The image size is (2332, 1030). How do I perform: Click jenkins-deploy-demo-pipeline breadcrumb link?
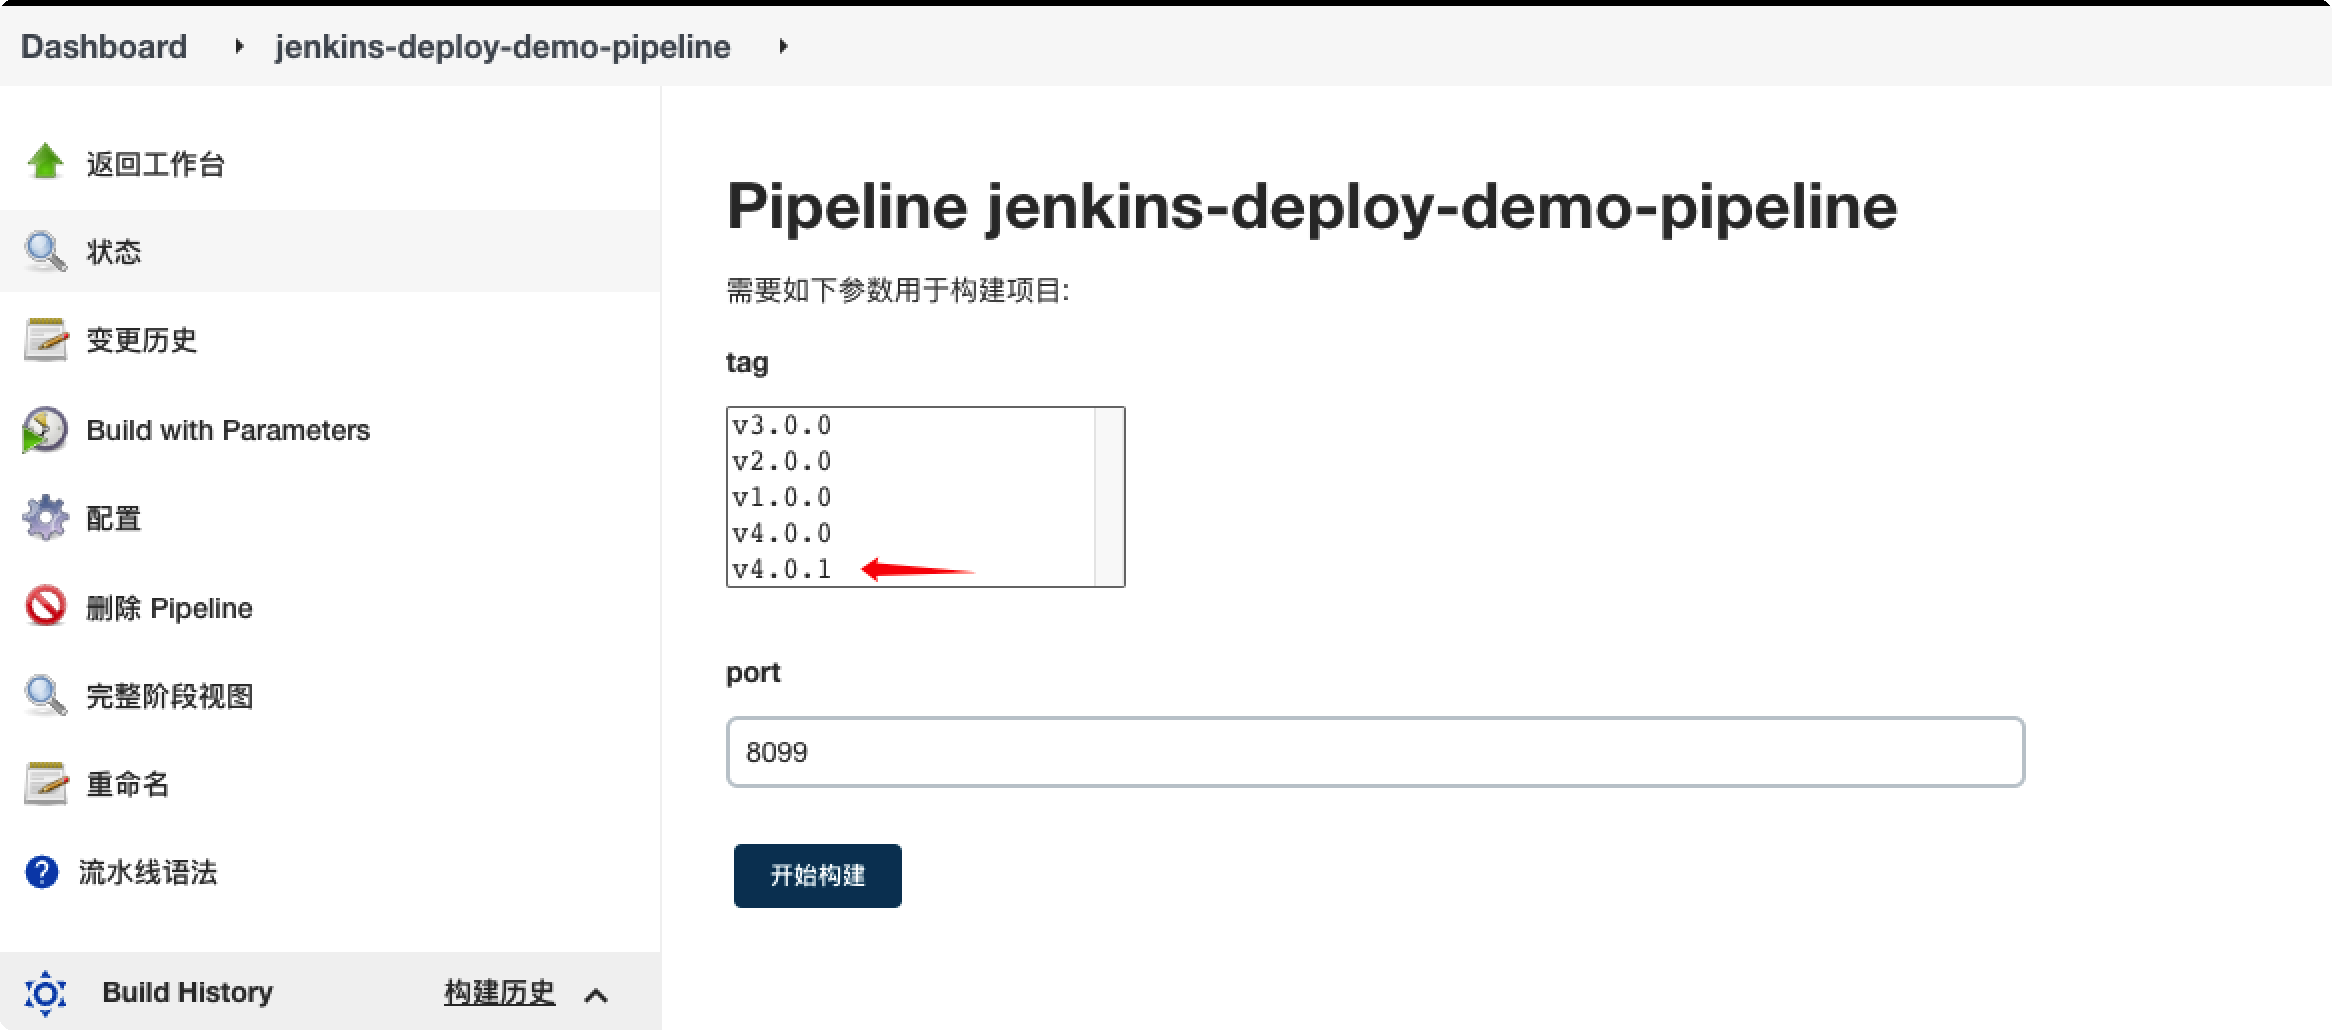coord(503,46)
